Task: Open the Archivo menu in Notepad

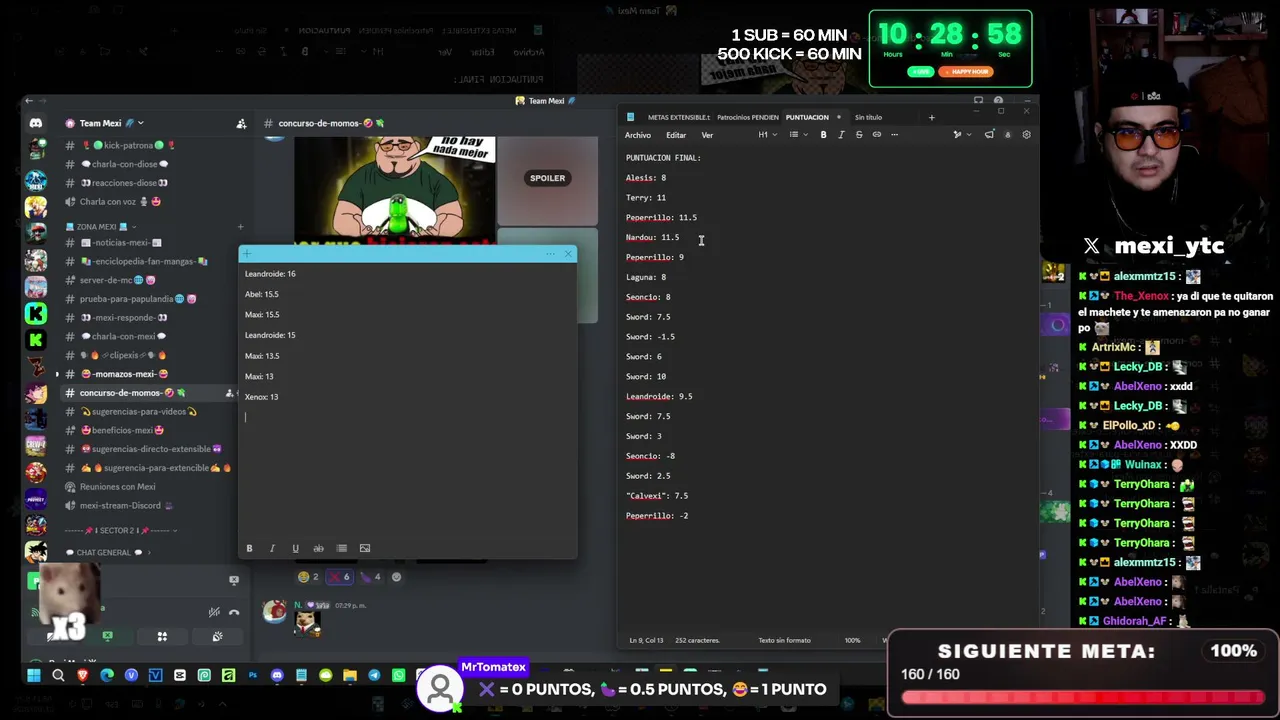Action: pyautogui.click(x=638, y=135)
